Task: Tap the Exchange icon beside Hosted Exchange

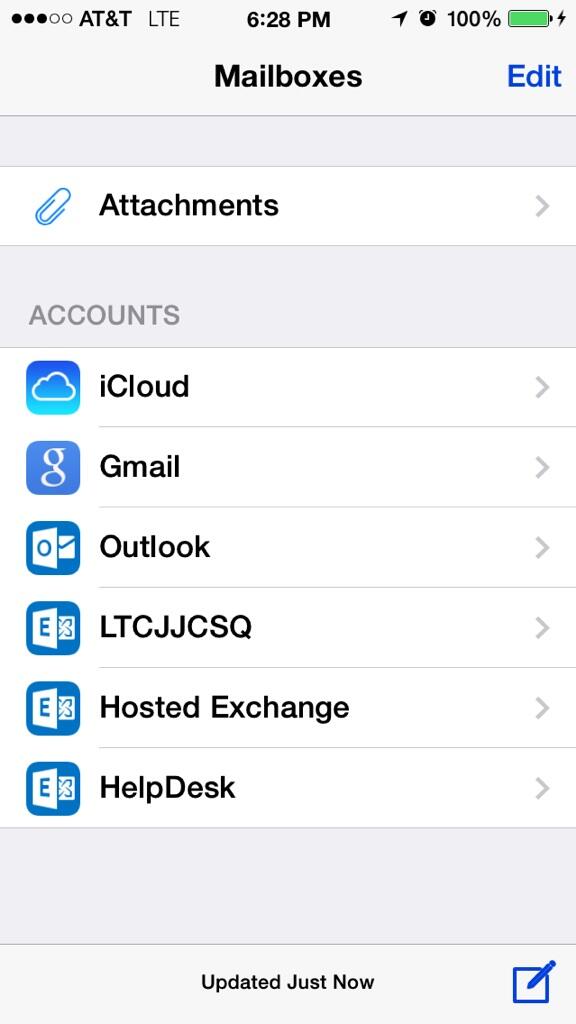Action: click(53, 709)
